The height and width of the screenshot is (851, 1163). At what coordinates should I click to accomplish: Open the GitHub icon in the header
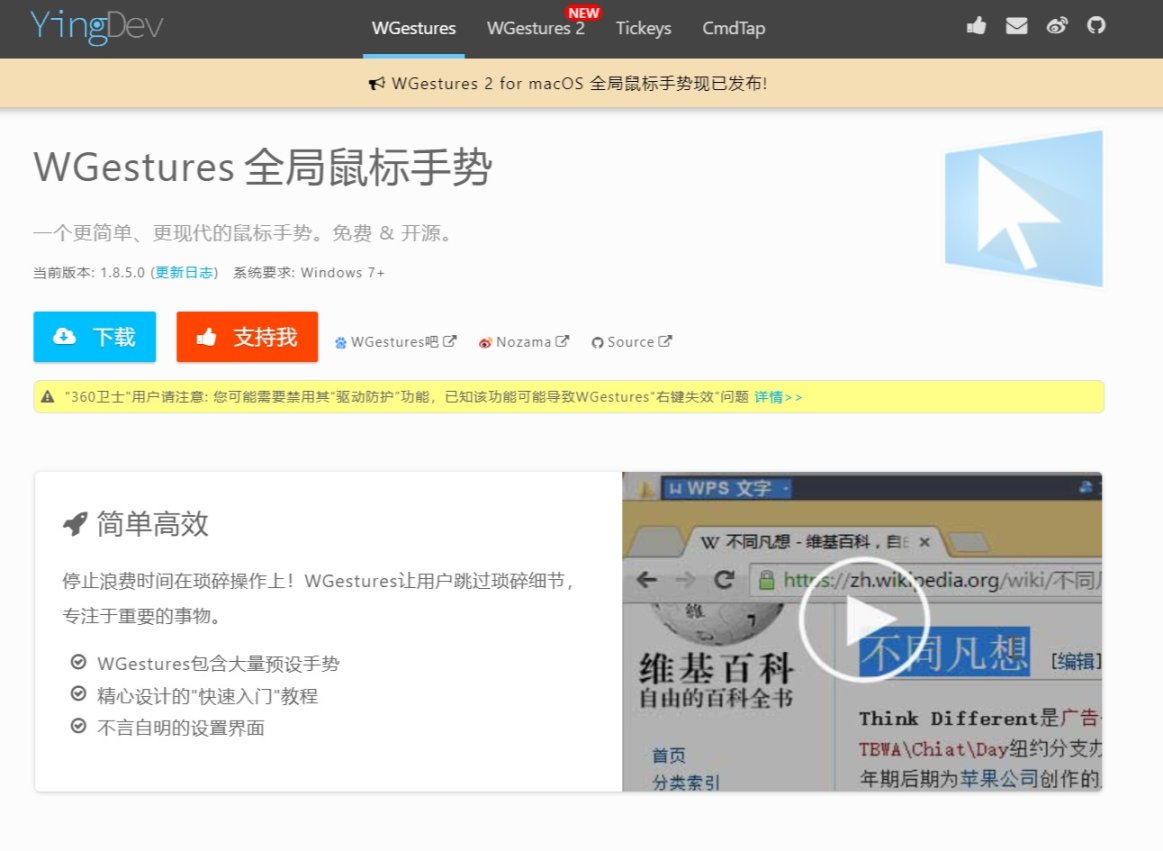coord(1096,26)
